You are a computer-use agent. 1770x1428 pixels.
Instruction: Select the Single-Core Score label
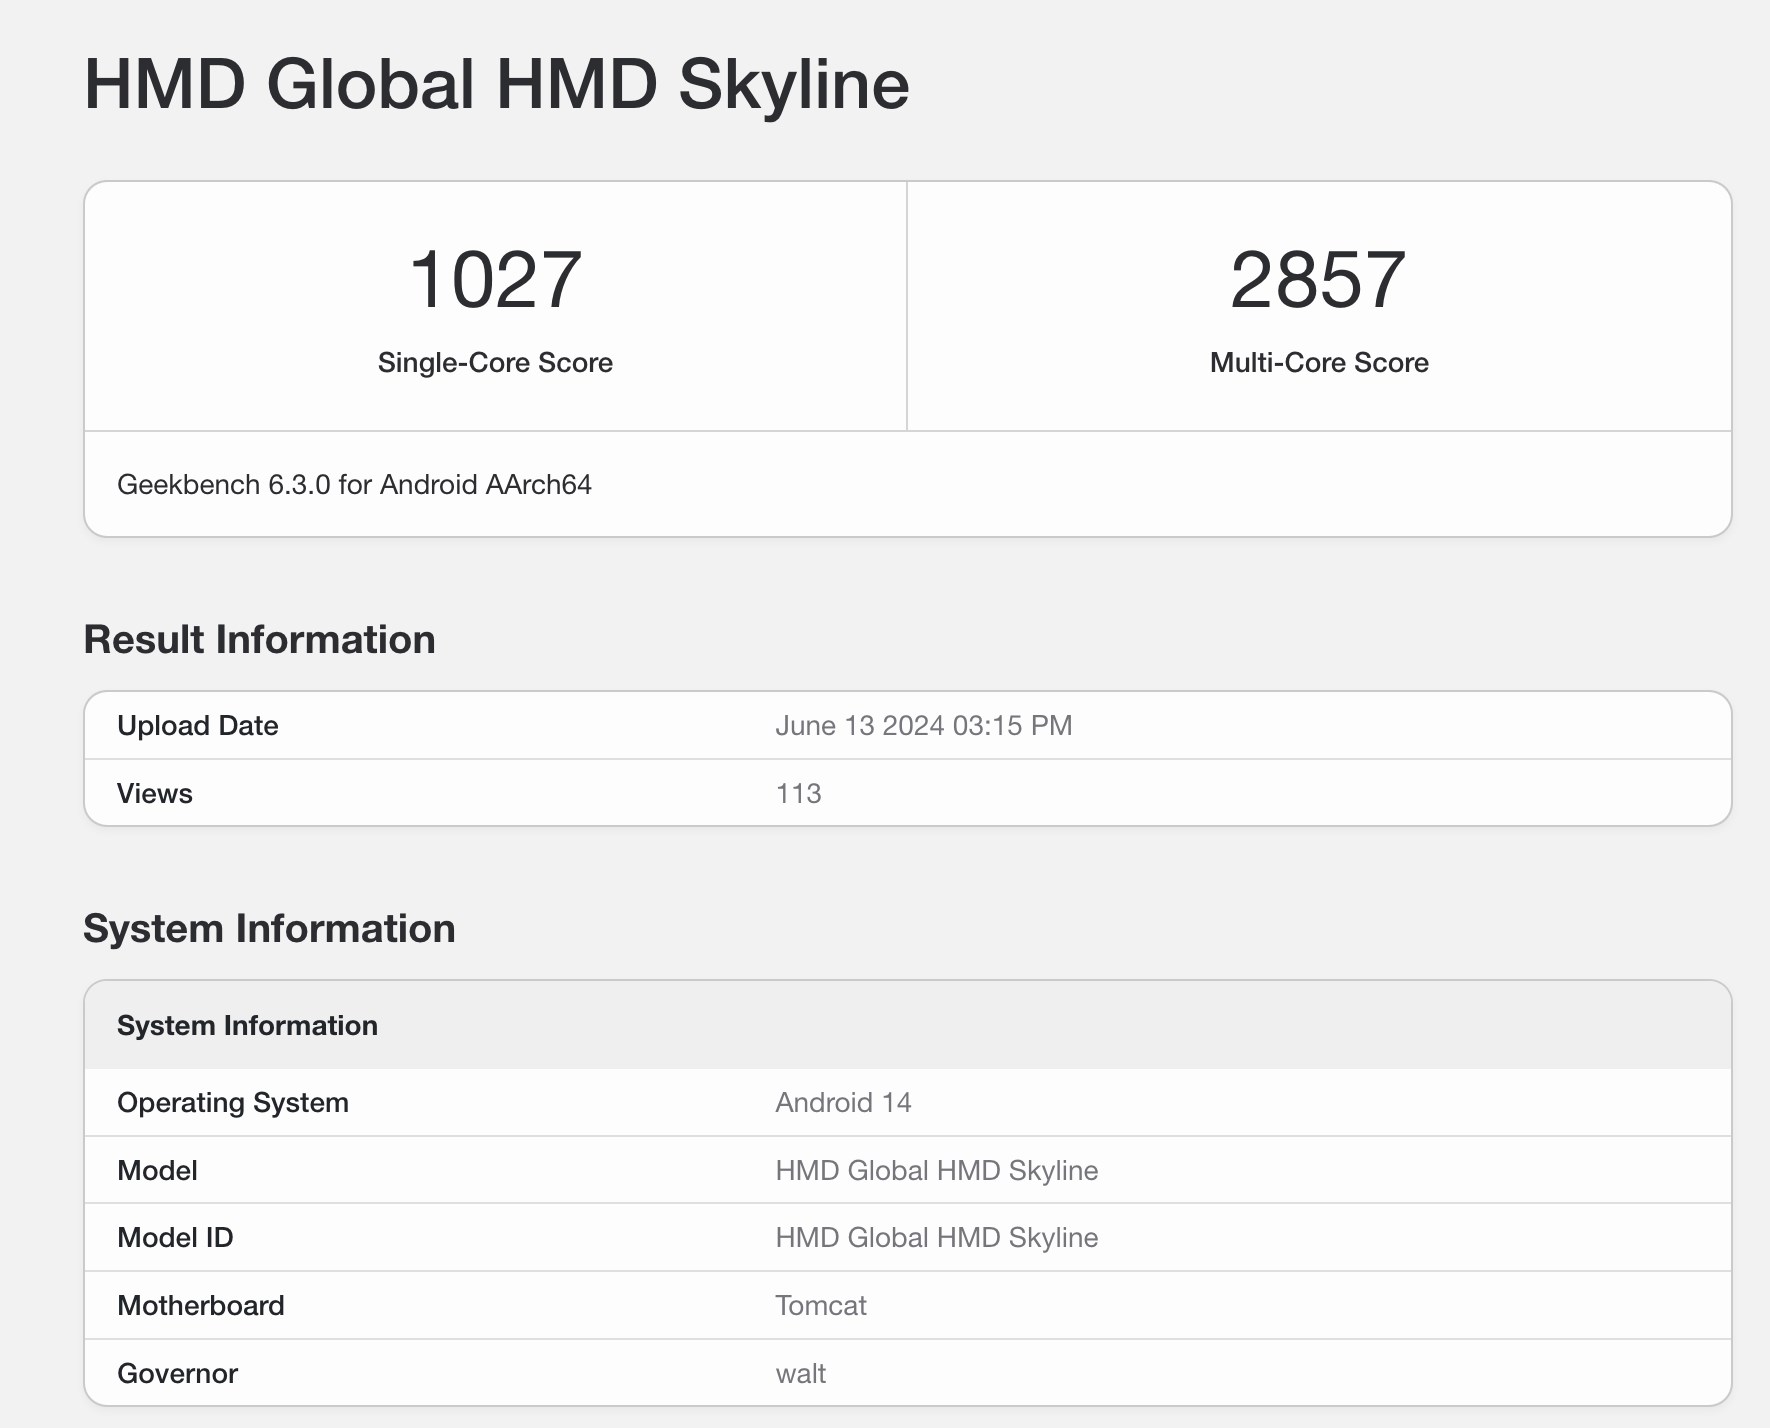(495, 362)
